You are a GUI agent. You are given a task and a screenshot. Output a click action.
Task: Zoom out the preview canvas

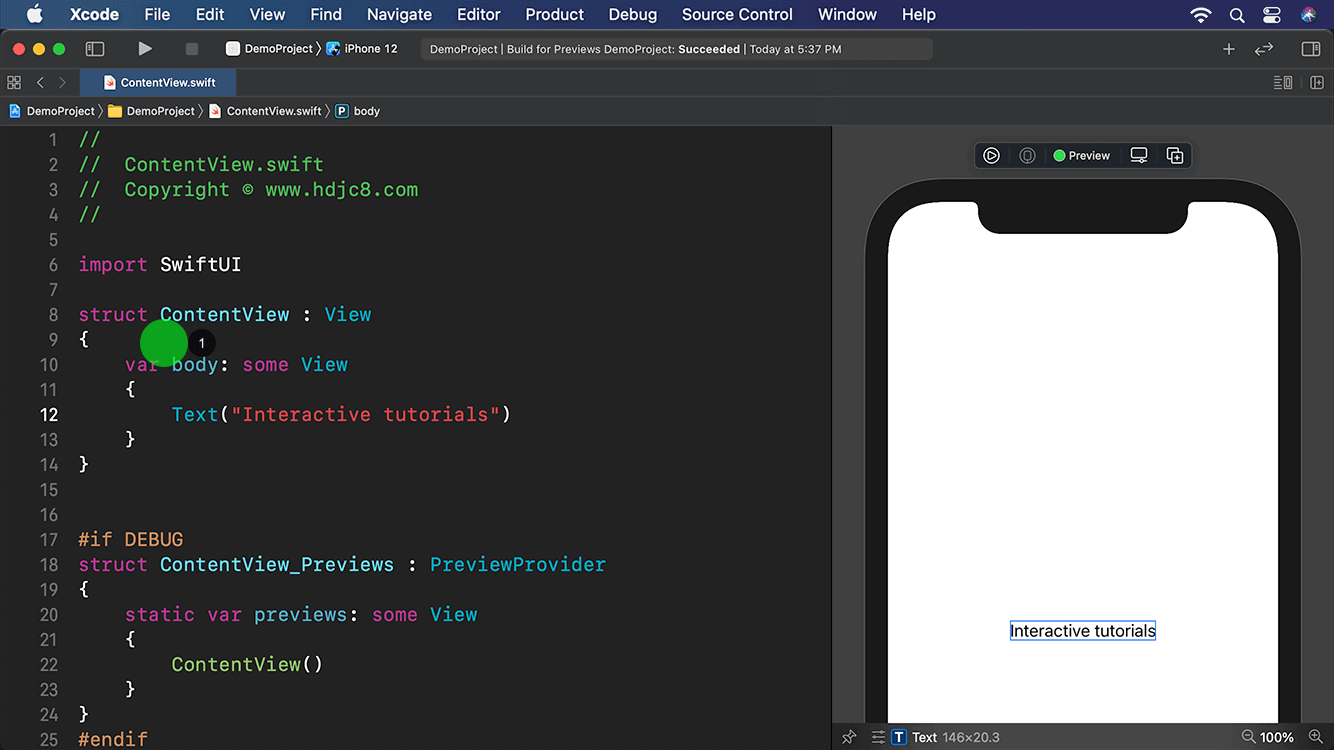click(x=1248, y=737)
